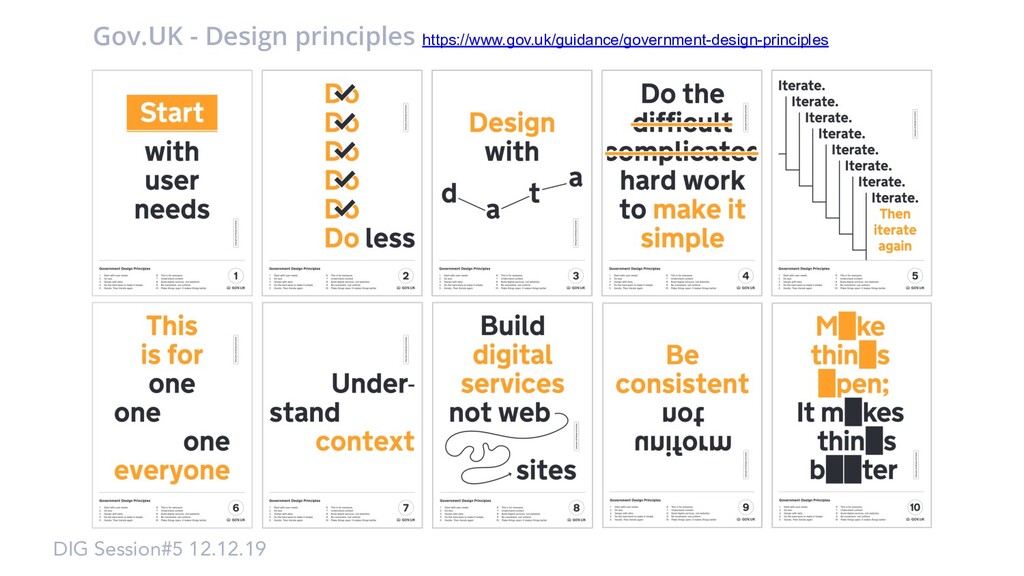Click the circled number 8 badge
Screen dimensions: 1024x576
pos(575,507)
